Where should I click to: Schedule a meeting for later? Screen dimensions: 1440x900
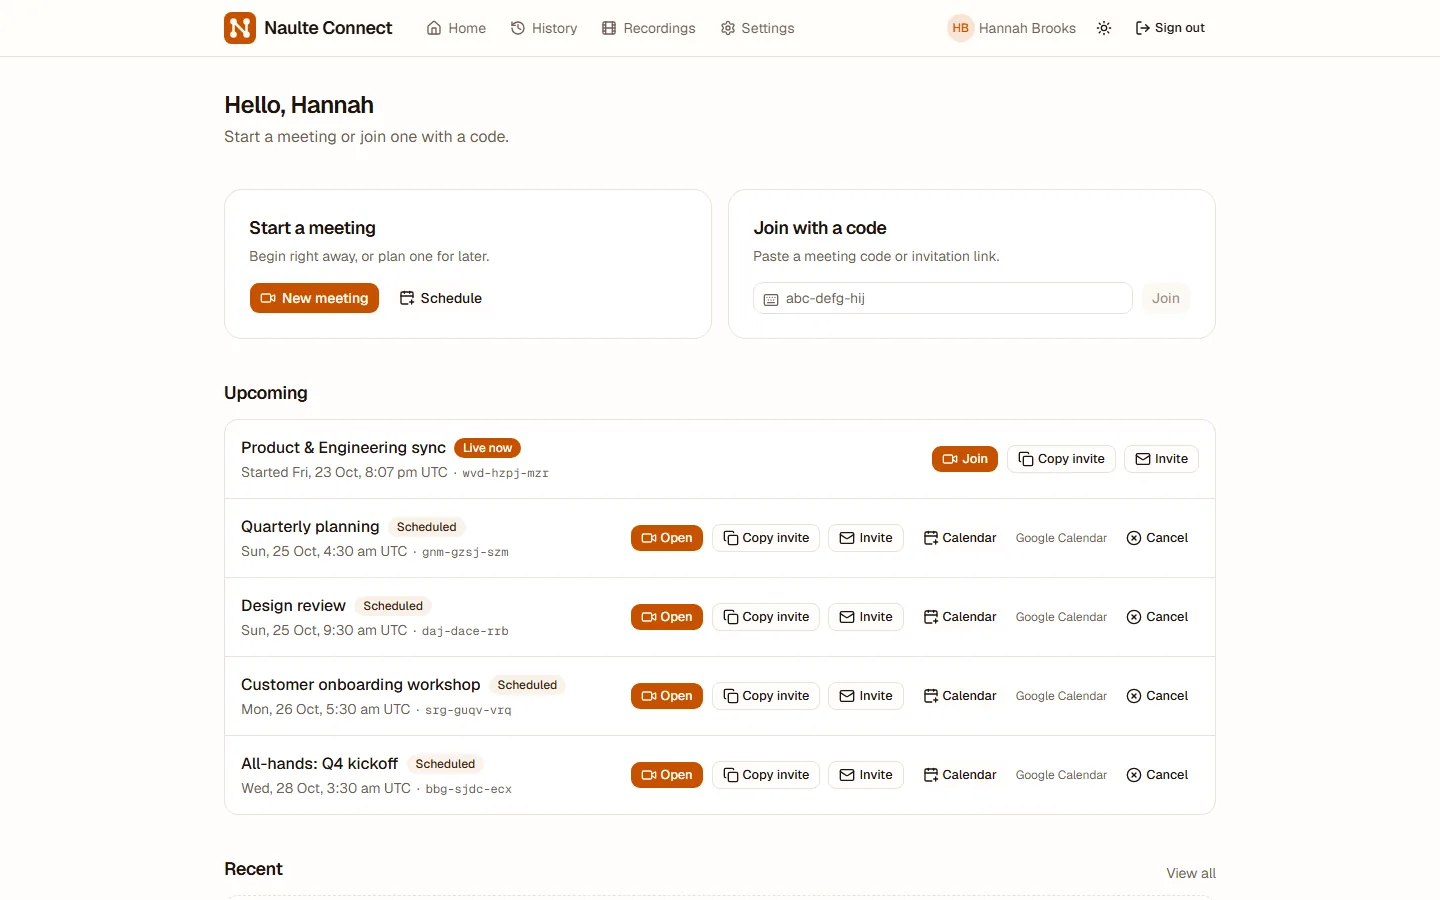(440, 298)
